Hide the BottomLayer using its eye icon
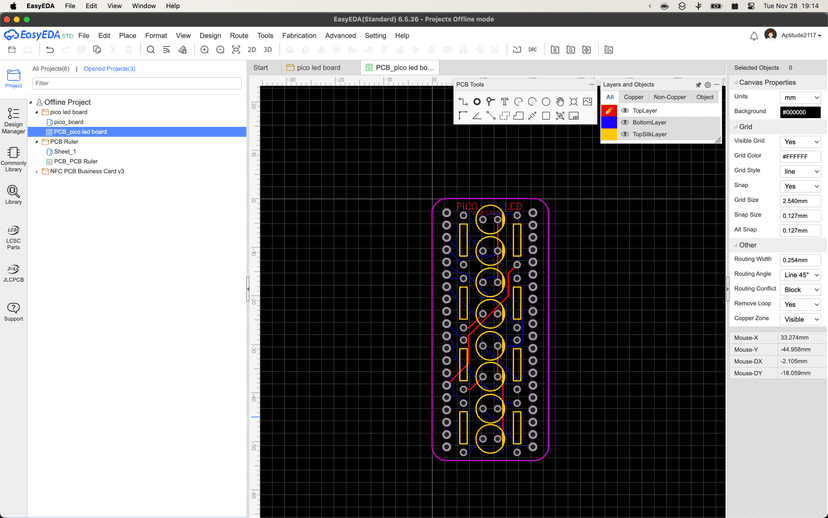The width and height of the screenshot is (828, 518). (625, 123)
